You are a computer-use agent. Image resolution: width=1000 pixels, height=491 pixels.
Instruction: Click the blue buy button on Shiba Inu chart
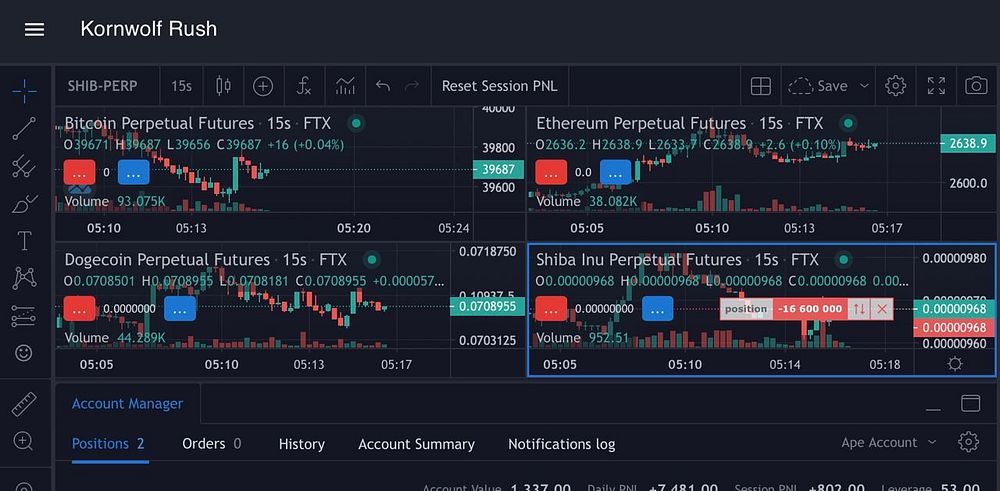coord(658,309)
